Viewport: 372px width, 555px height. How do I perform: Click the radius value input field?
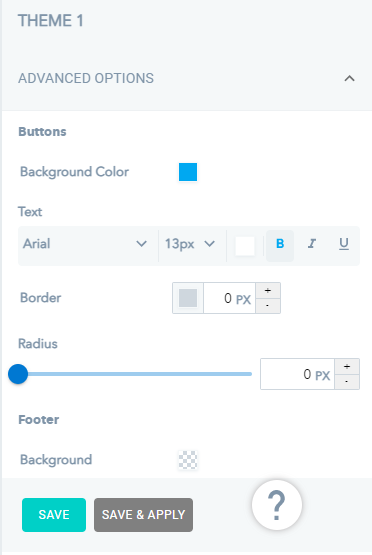298,374
